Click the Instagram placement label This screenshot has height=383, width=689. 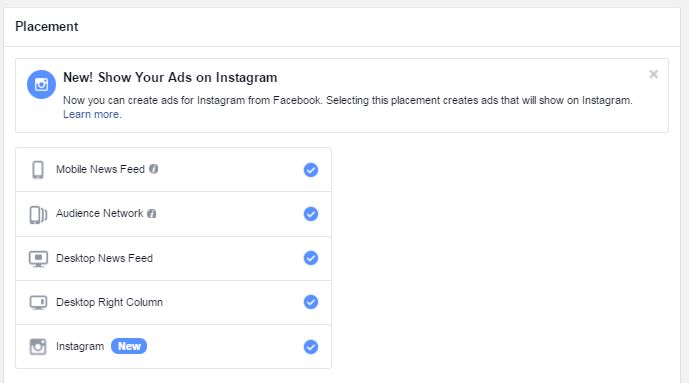pos(80,347)
